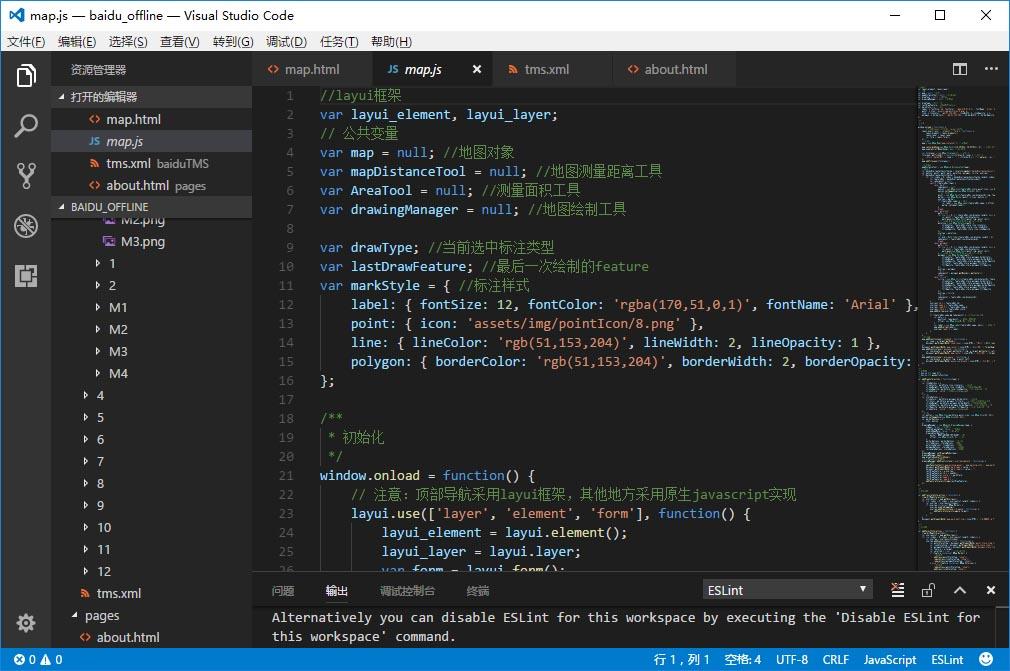Expand folder M4 in explorer

(x=97, y=373)
